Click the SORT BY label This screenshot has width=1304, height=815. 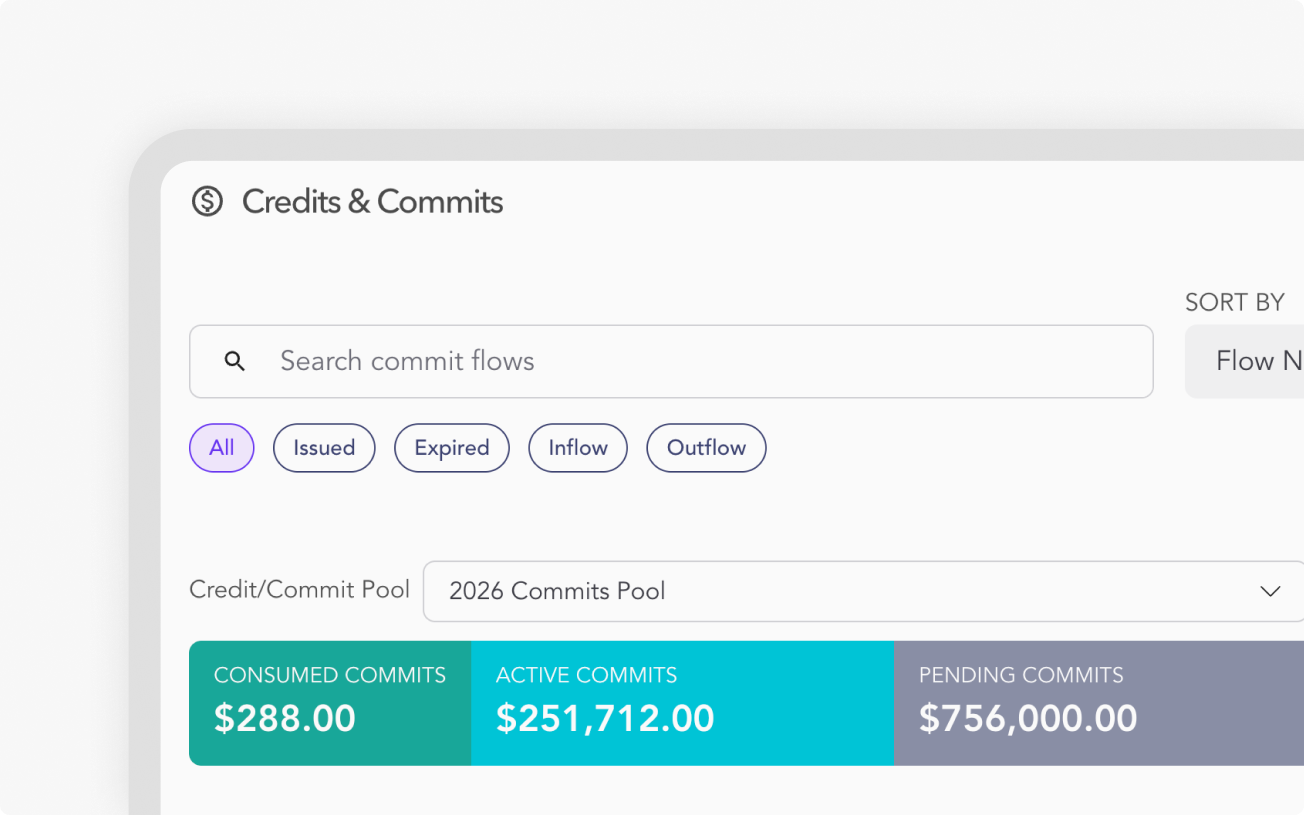coord(1234,303)
